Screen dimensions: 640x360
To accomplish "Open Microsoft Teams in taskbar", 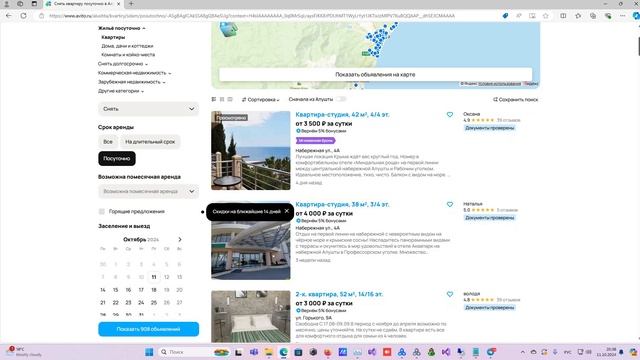I will [254, 352].
